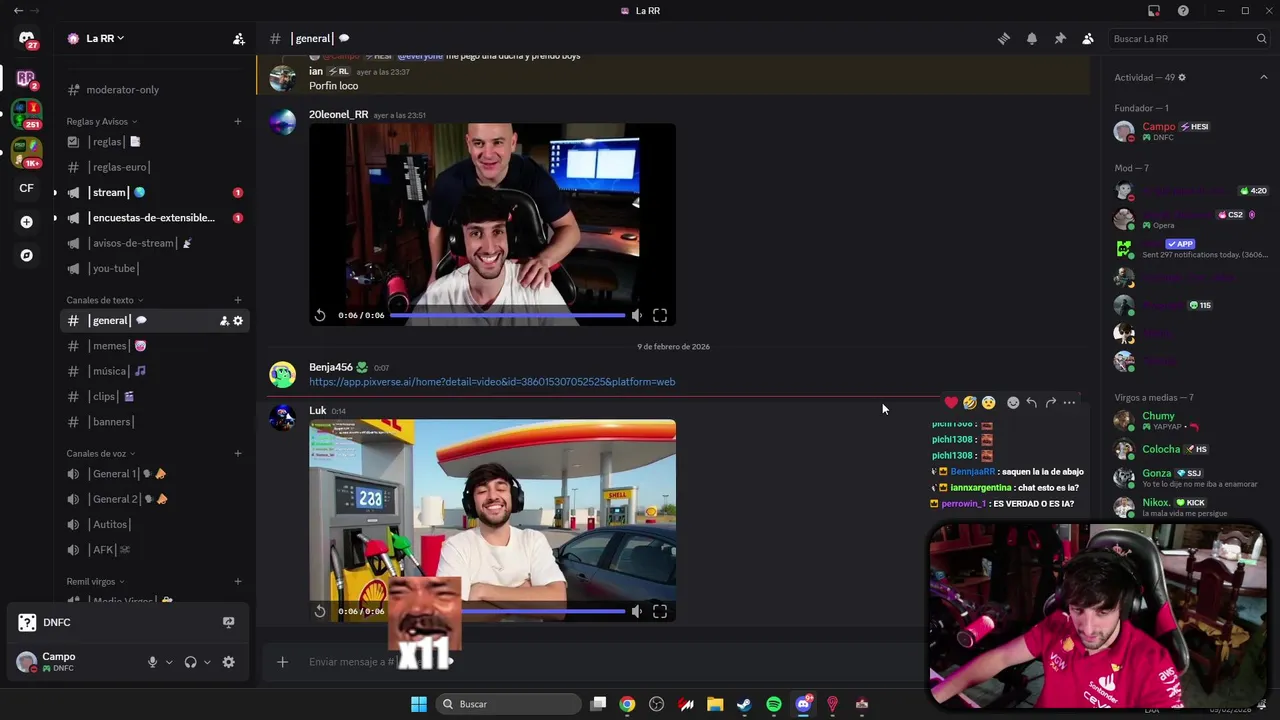Collapse Canales de texto category
The height and width of the screenshot is (720, 1280).
coord(104,300)
